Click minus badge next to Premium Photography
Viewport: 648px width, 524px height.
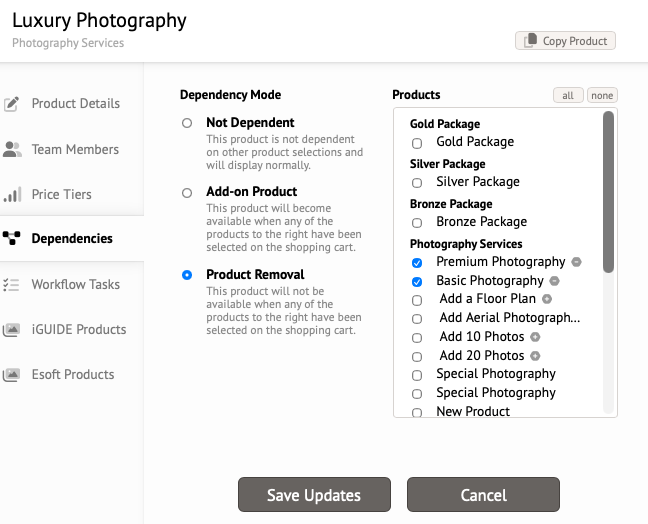point(576,262)
